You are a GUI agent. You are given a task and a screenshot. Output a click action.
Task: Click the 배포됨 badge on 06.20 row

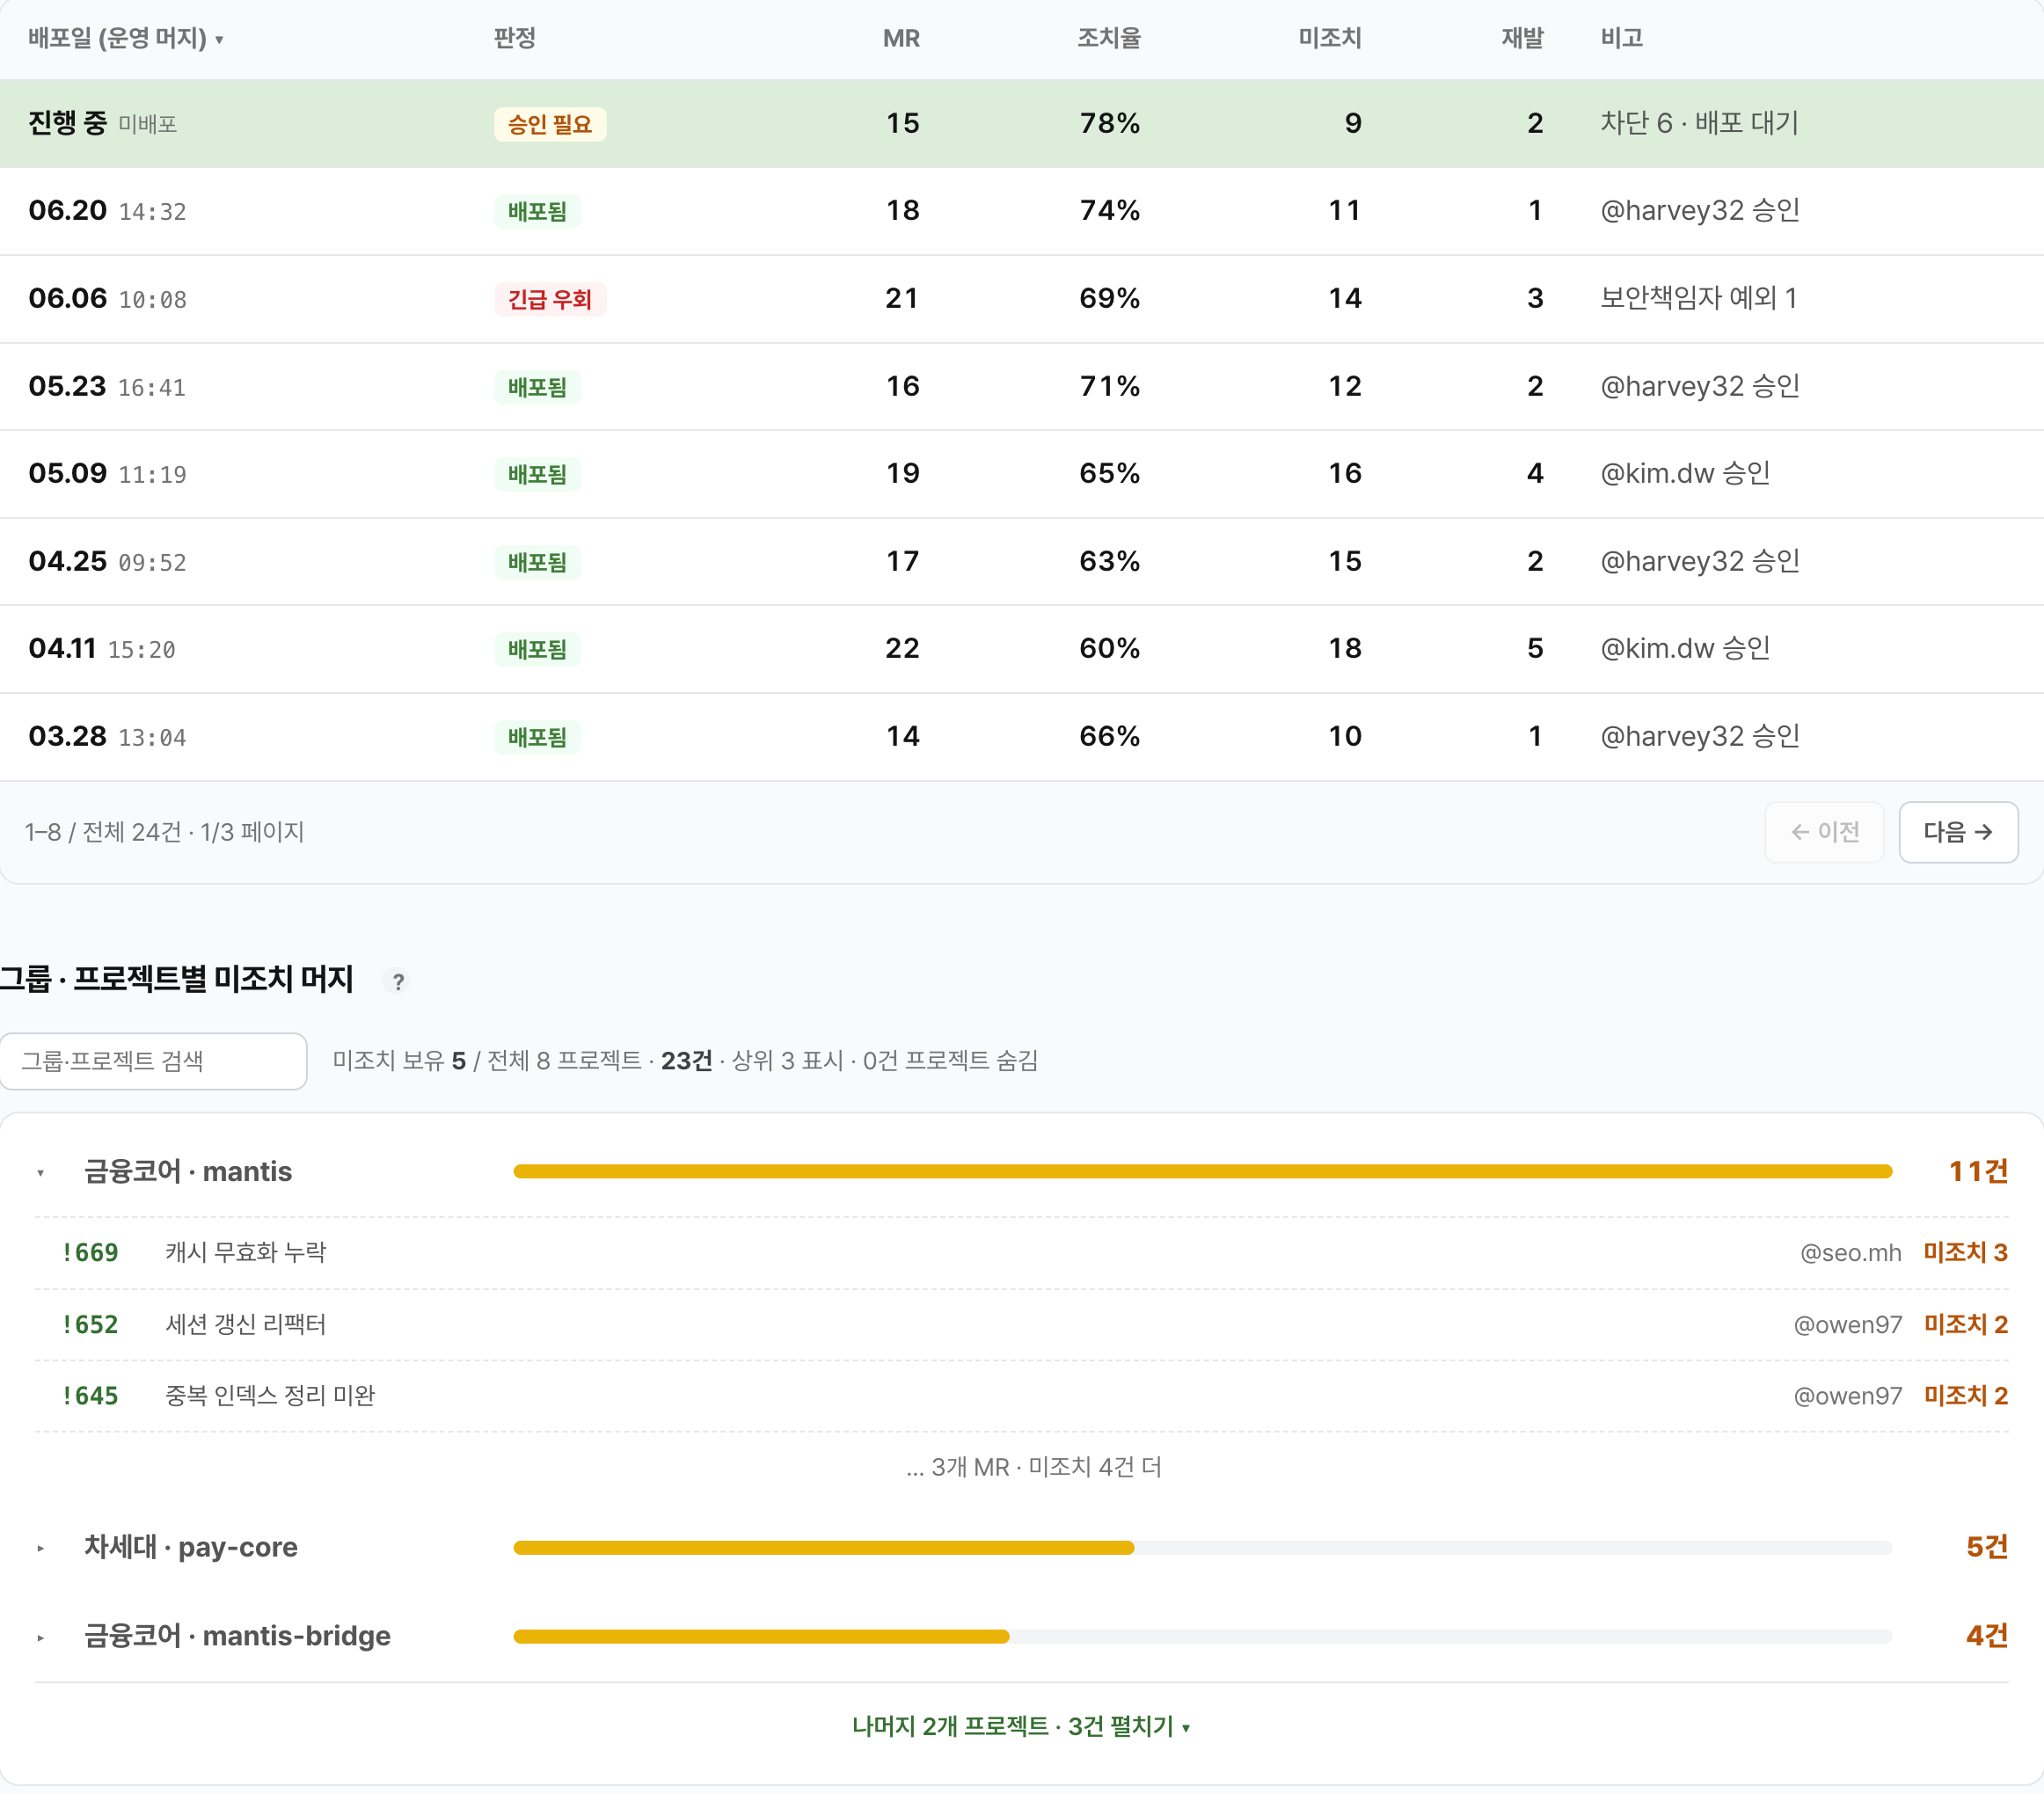pos(537,211)
